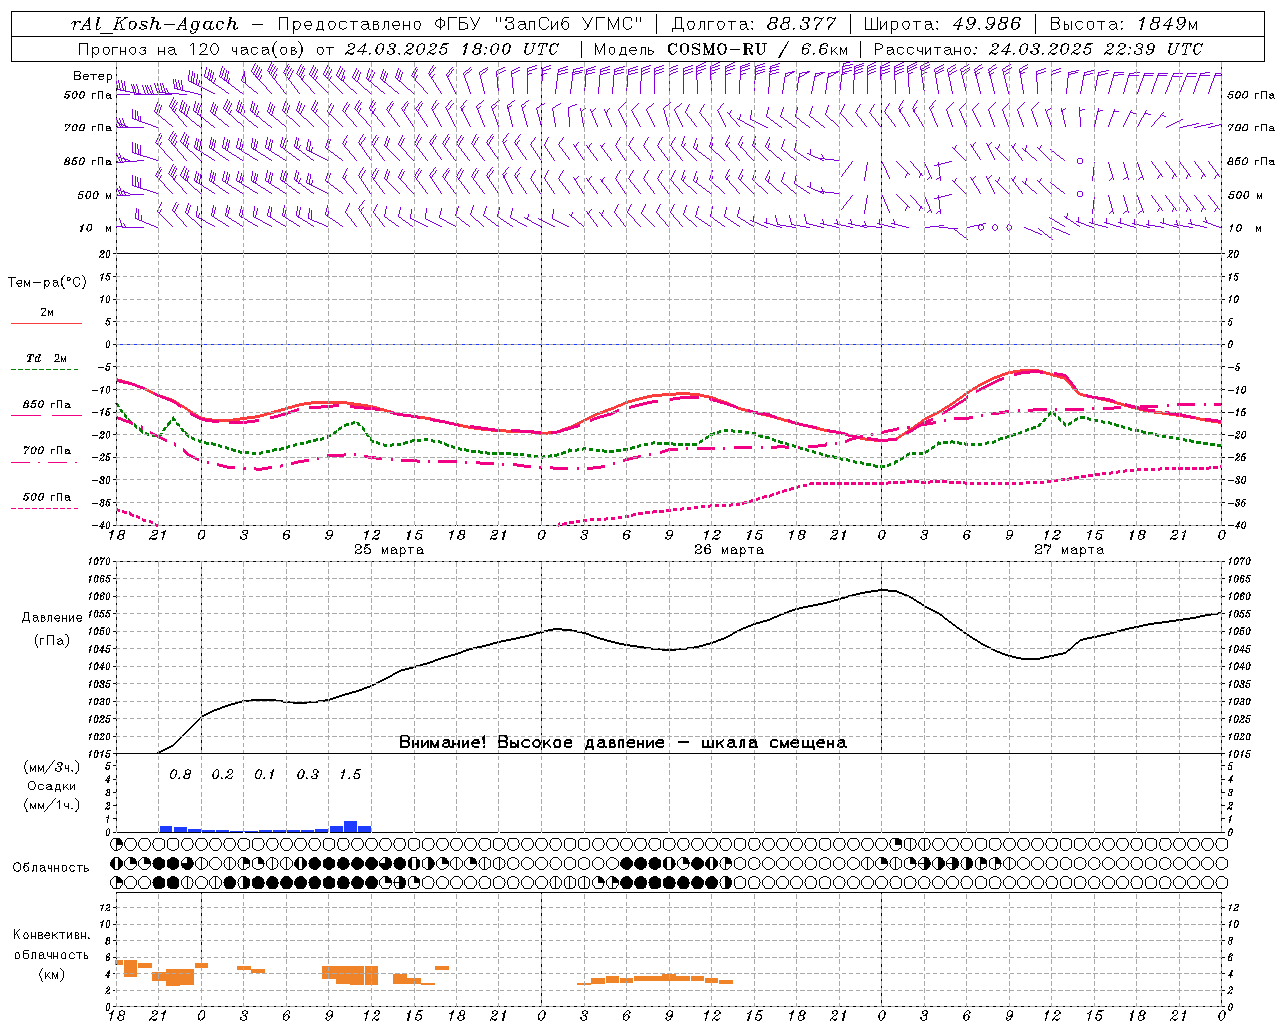
Task: Click the Тем-ра(°C) panel label
Action: (47, 283)
